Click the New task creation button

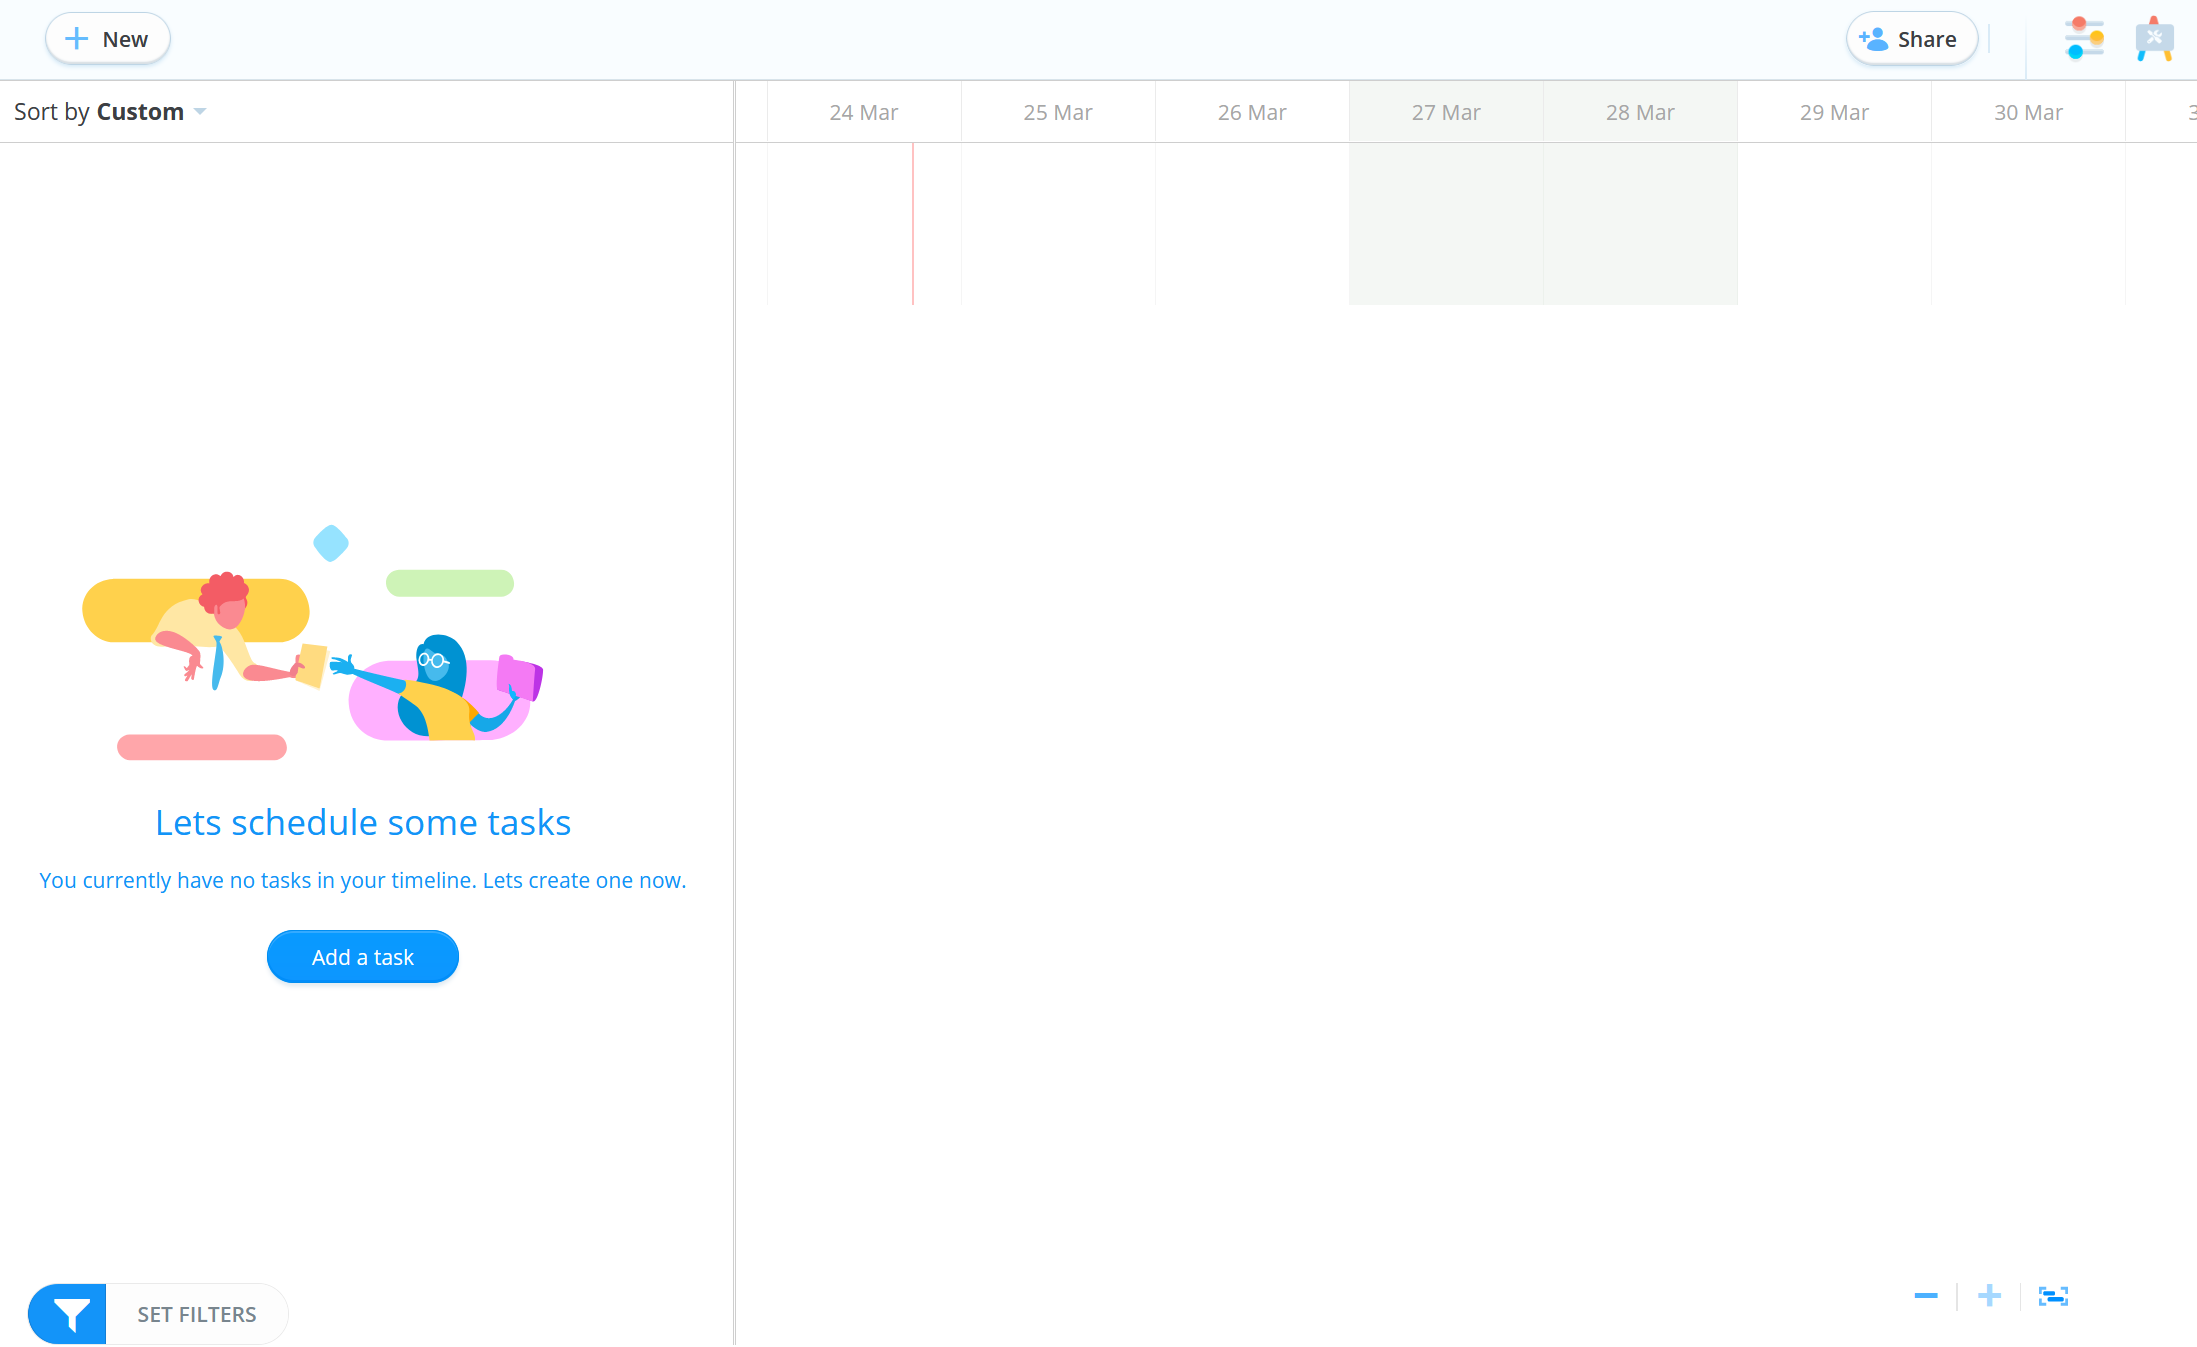click(105, 39)
